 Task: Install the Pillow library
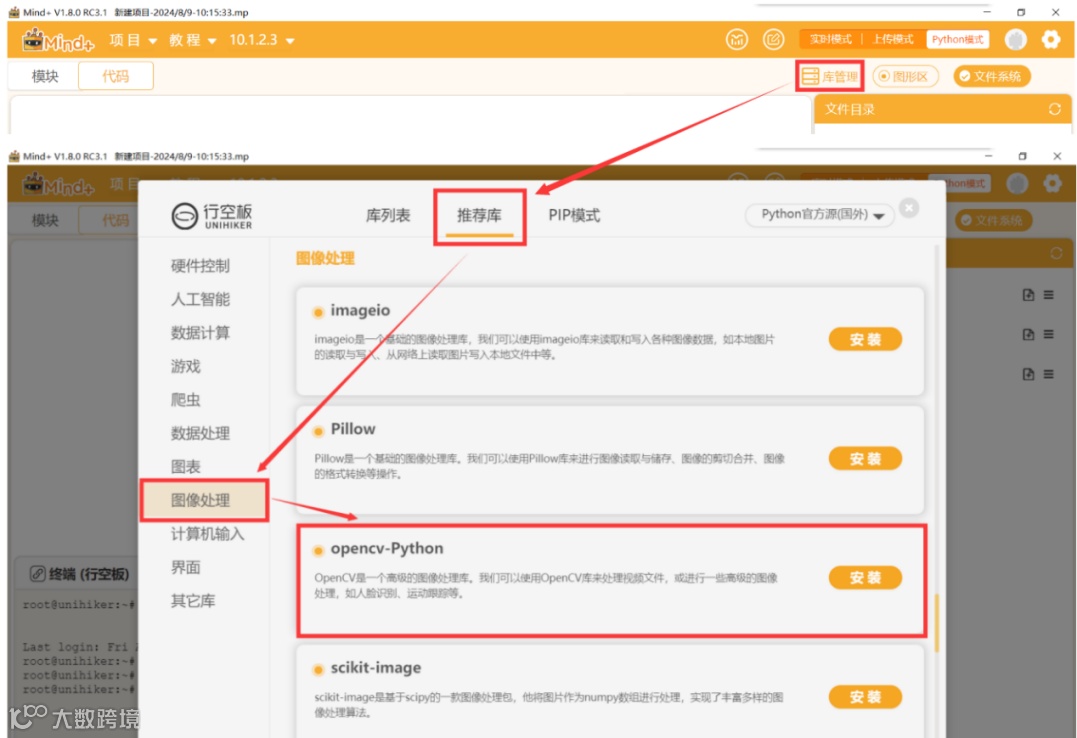(x=865, y=458)
